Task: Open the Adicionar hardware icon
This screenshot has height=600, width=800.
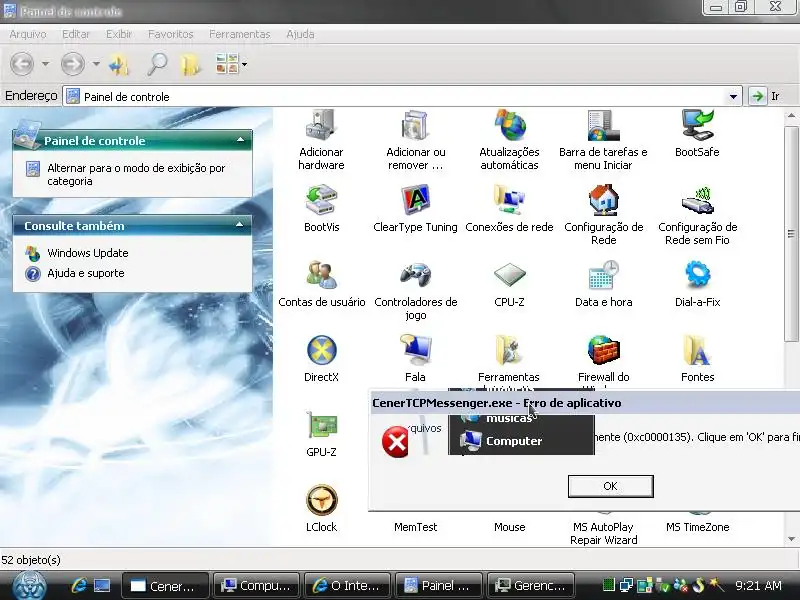Action: pos(321,125)
